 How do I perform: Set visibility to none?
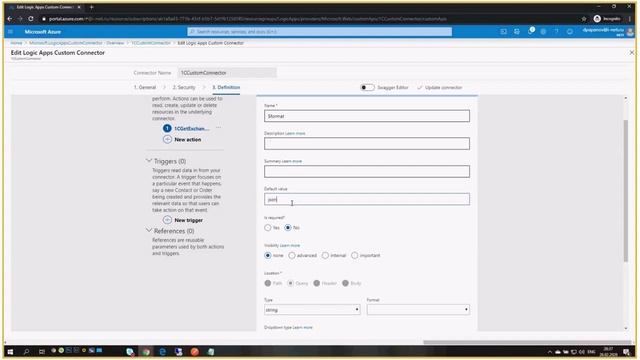(x=268, y=256)
